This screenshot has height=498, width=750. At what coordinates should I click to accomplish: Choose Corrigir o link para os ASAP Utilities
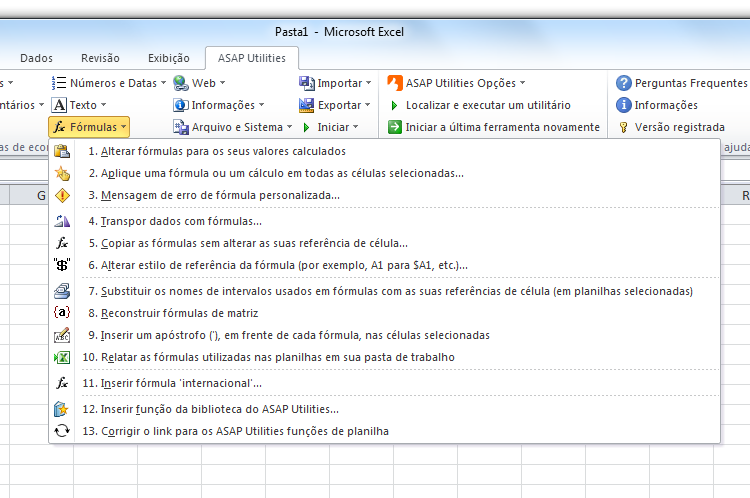point(385,431)
